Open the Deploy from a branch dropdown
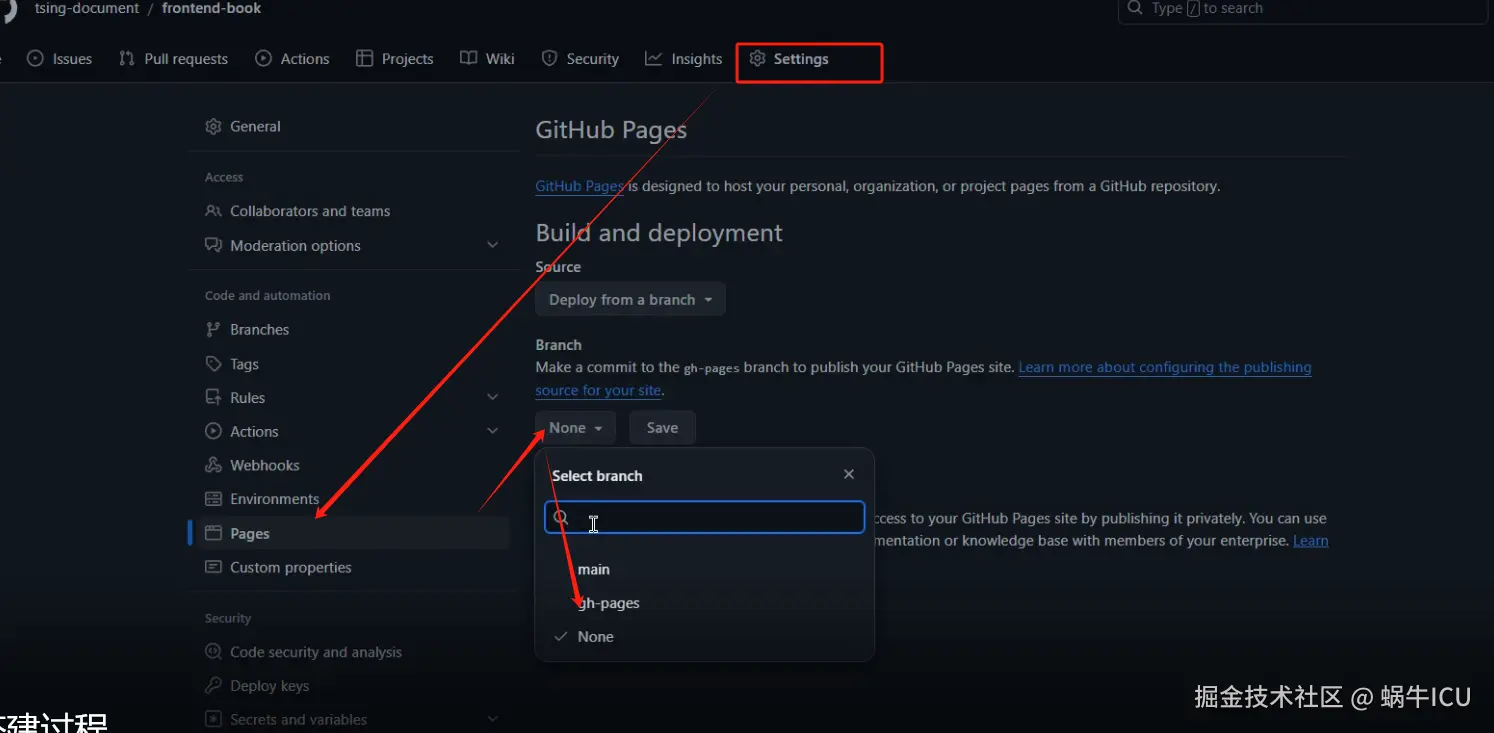The width and height of the screenshot is (1494, 733). click(x=630, y=300)
